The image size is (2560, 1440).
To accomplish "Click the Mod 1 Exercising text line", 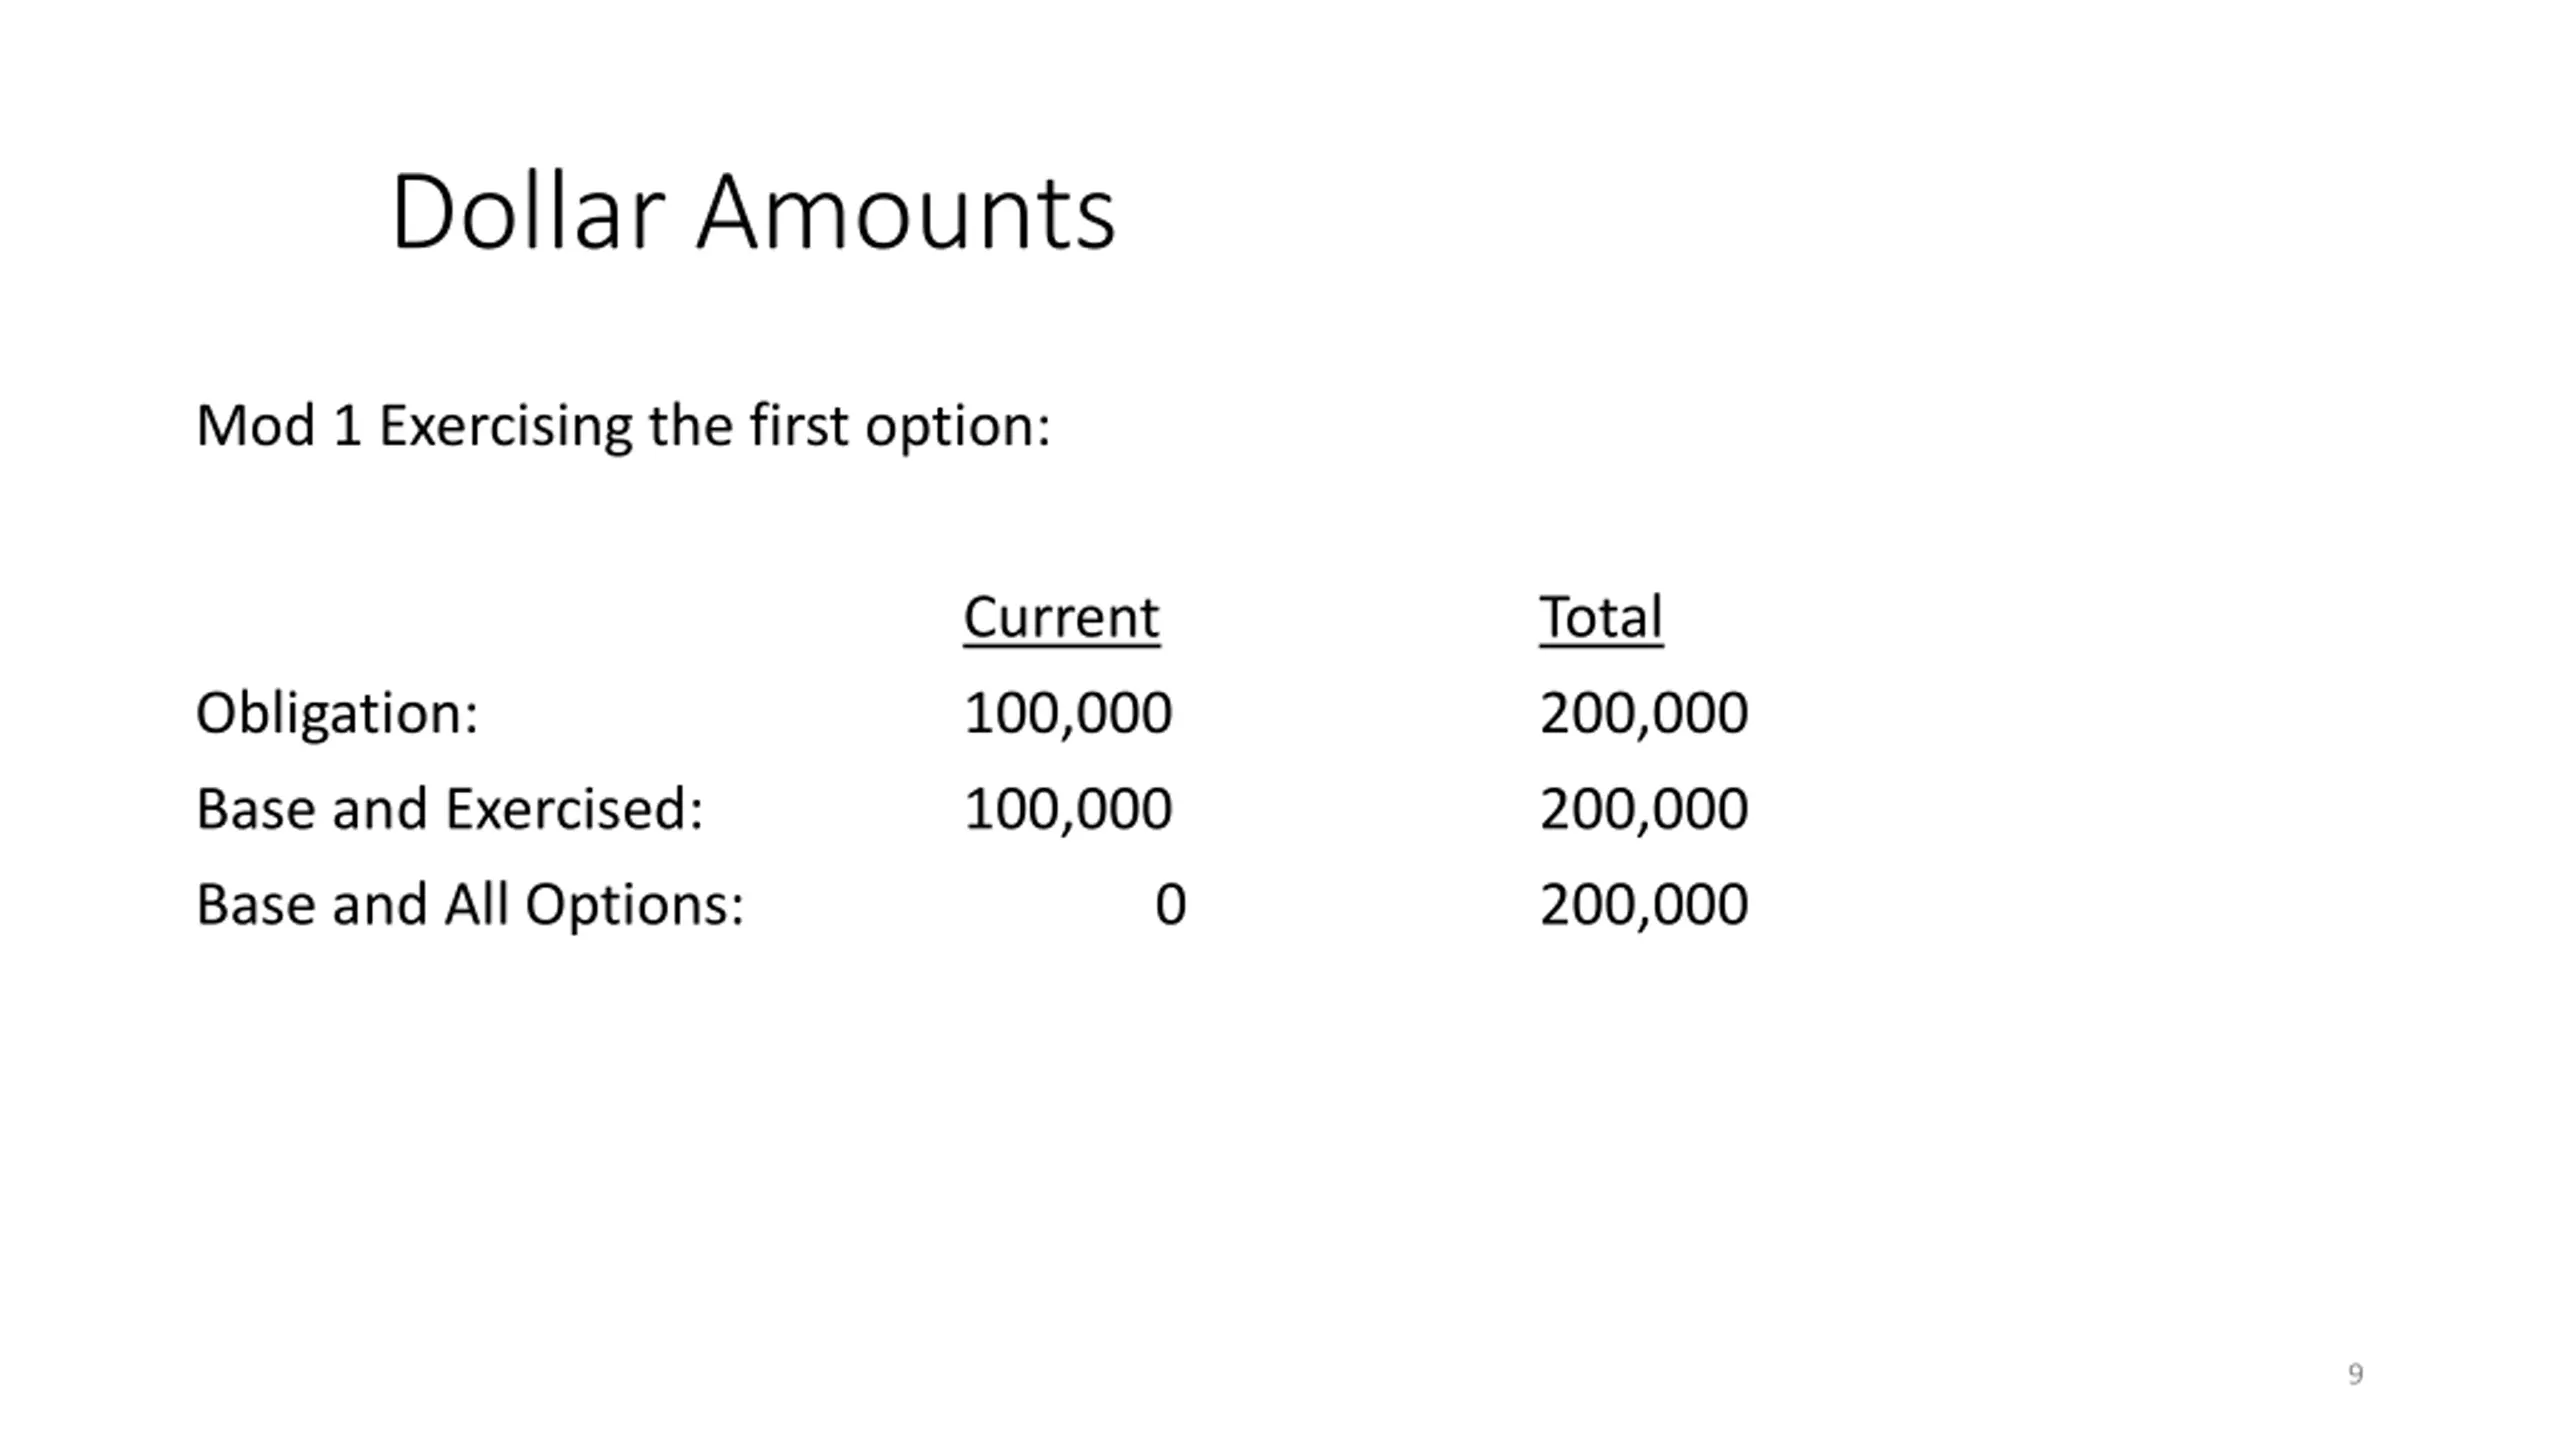I will point(623,426).
